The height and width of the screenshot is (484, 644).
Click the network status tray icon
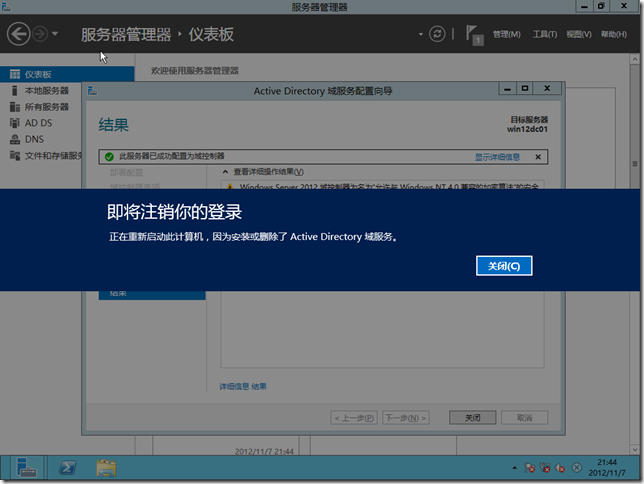(x=545, y=468)
